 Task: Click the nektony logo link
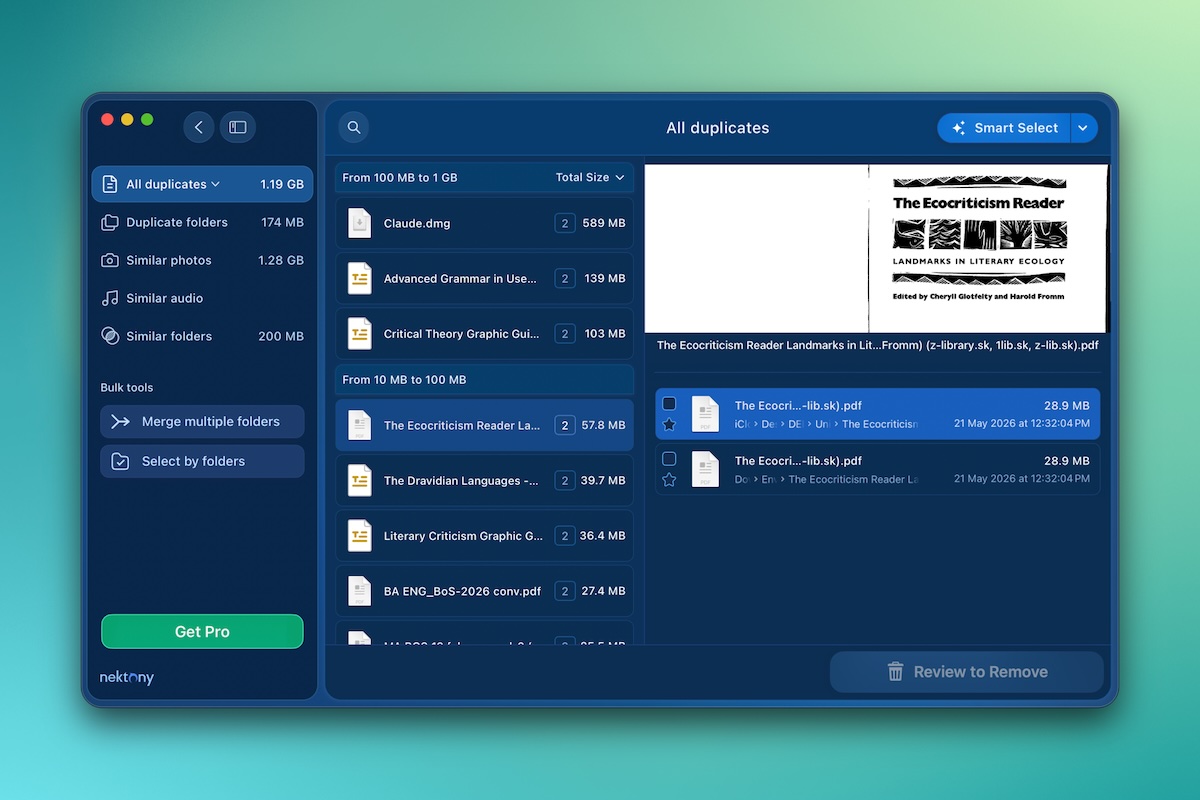[x=127, y=677]
